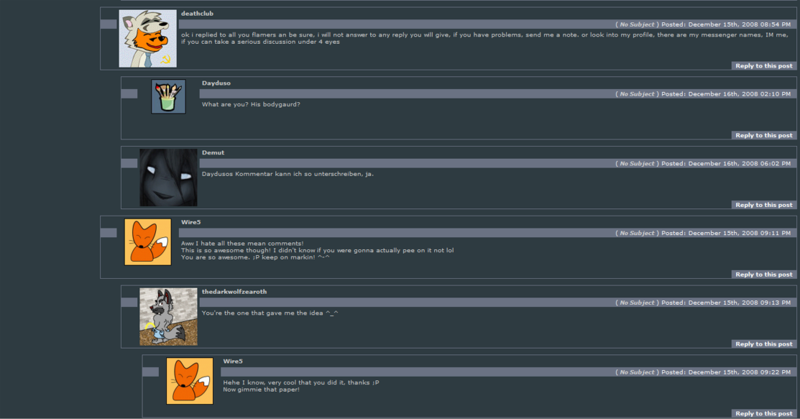800x419 pixels.
Task: Reply to Wire5's 'mean comments' post
Action: (764, 275)
